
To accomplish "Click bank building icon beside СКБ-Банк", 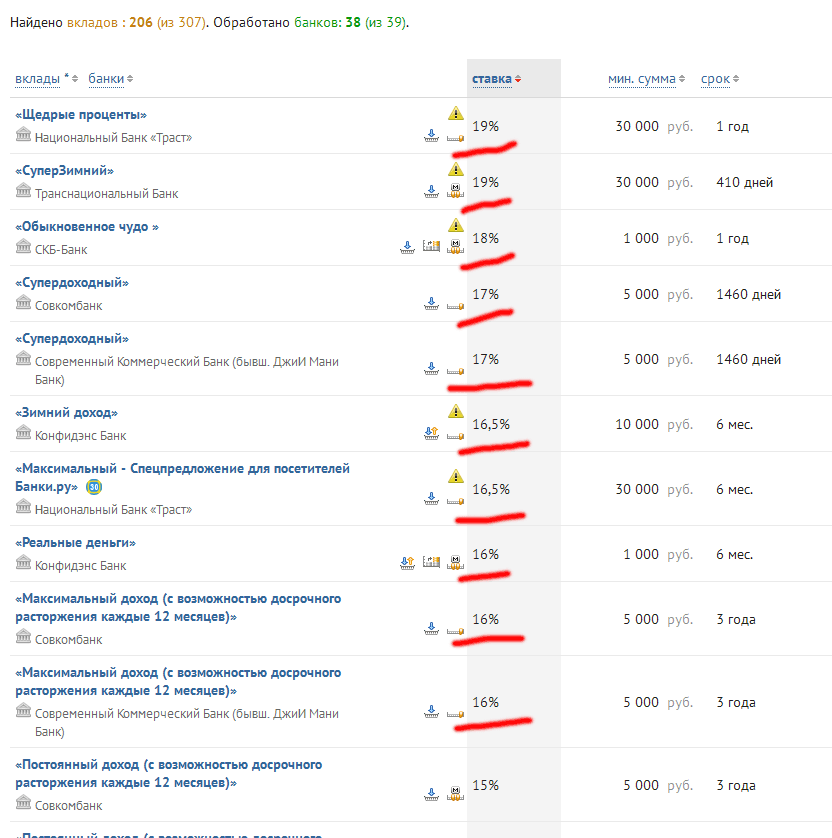I will pos(23,247).
